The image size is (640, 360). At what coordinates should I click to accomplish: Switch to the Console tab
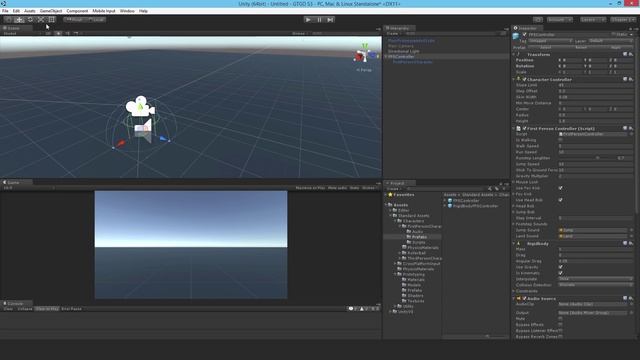tap(16, 303)
